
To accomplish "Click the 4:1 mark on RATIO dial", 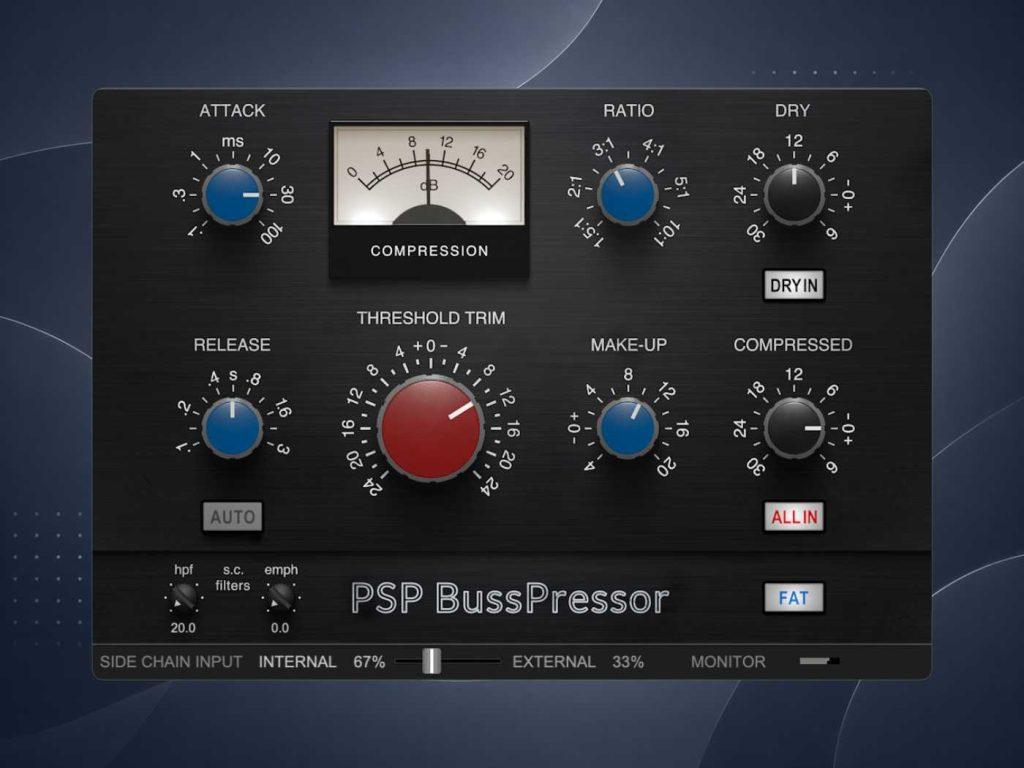I will click(653, 147).
